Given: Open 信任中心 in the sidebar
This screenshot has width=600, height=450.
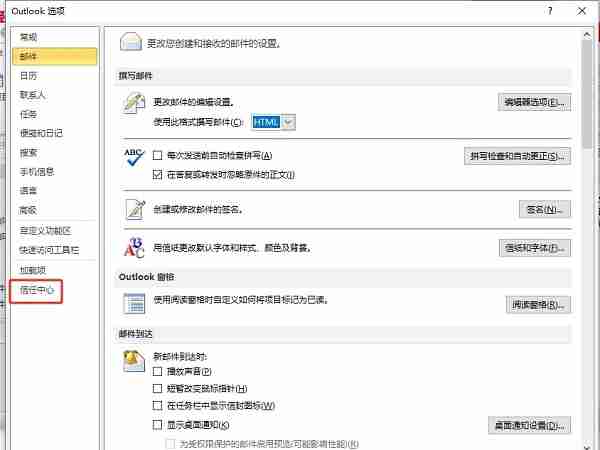Looking at the screenshot, I should 36,290.
